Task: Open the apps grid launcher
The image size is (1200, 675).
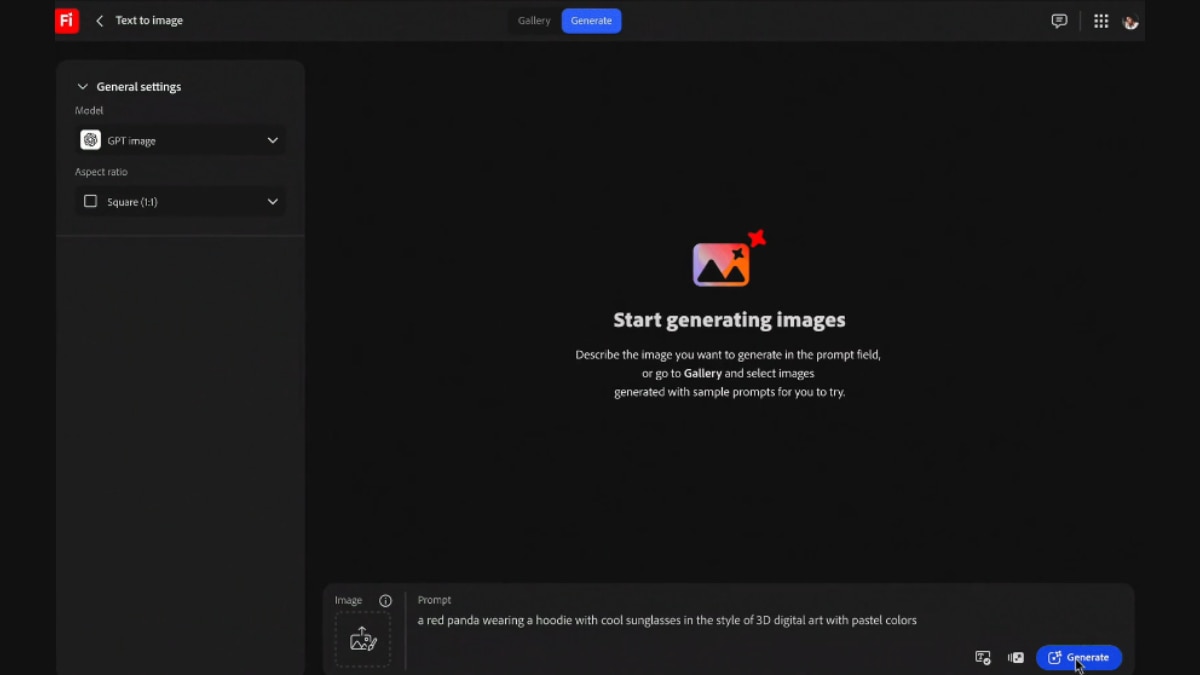Action: [1101, 20]
